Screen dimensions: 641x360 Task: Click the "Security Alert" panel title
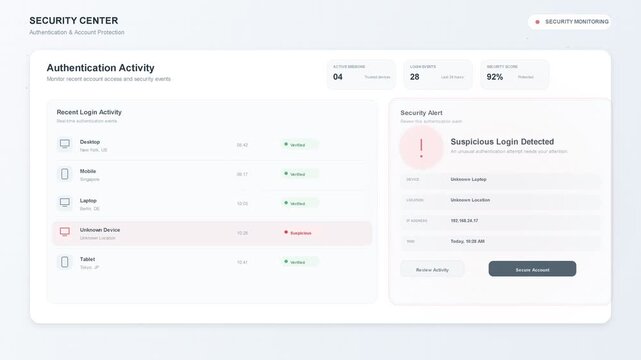[x=421, y=113]
